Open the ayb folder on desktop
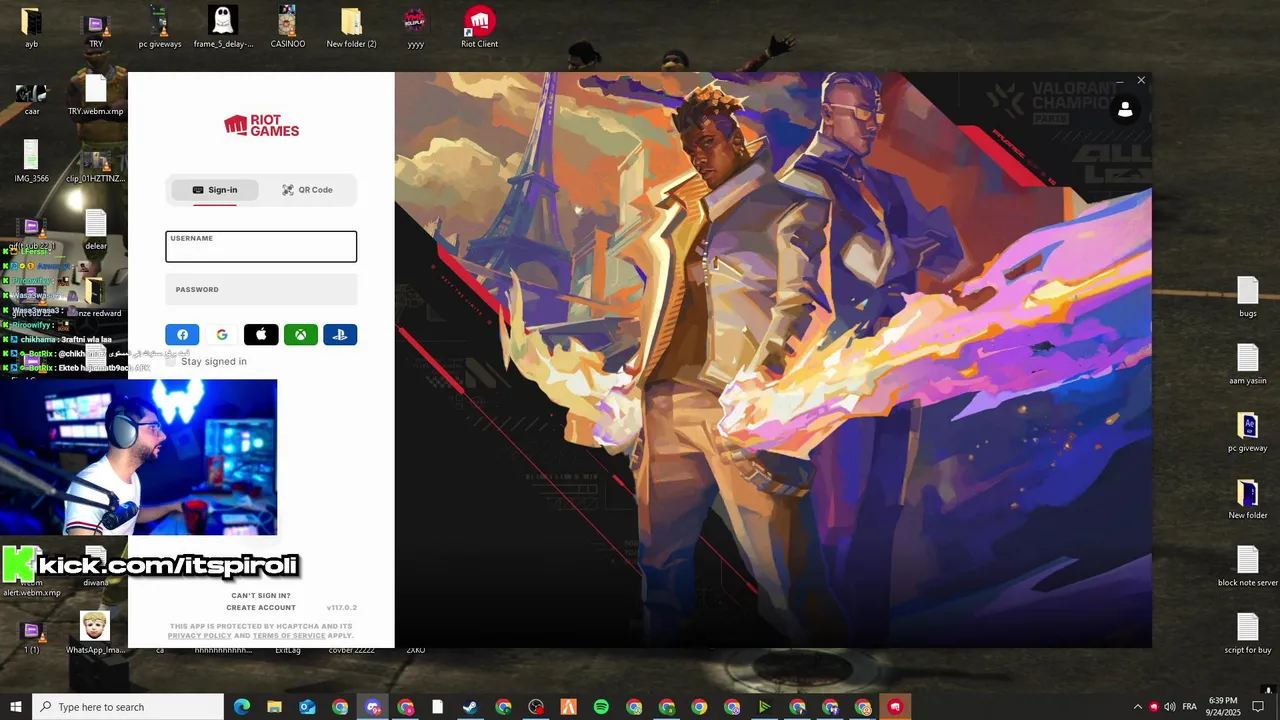1280x720 pixels. 32,27
